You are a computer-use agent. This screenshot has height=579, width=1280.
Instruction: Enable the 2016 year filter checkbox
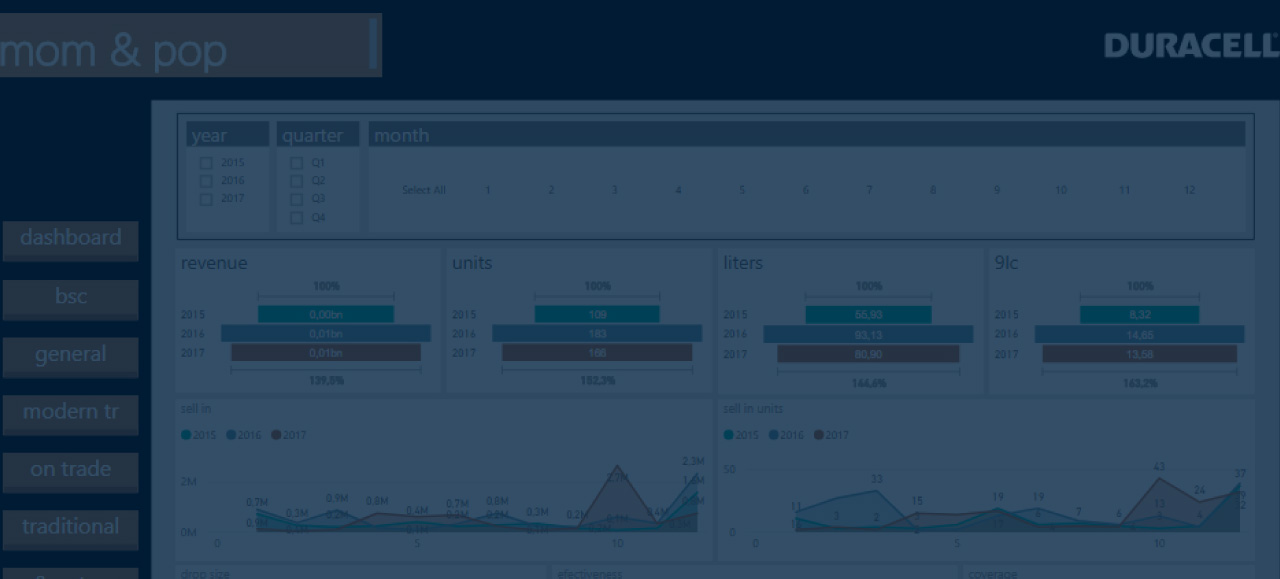pos(206,181)
